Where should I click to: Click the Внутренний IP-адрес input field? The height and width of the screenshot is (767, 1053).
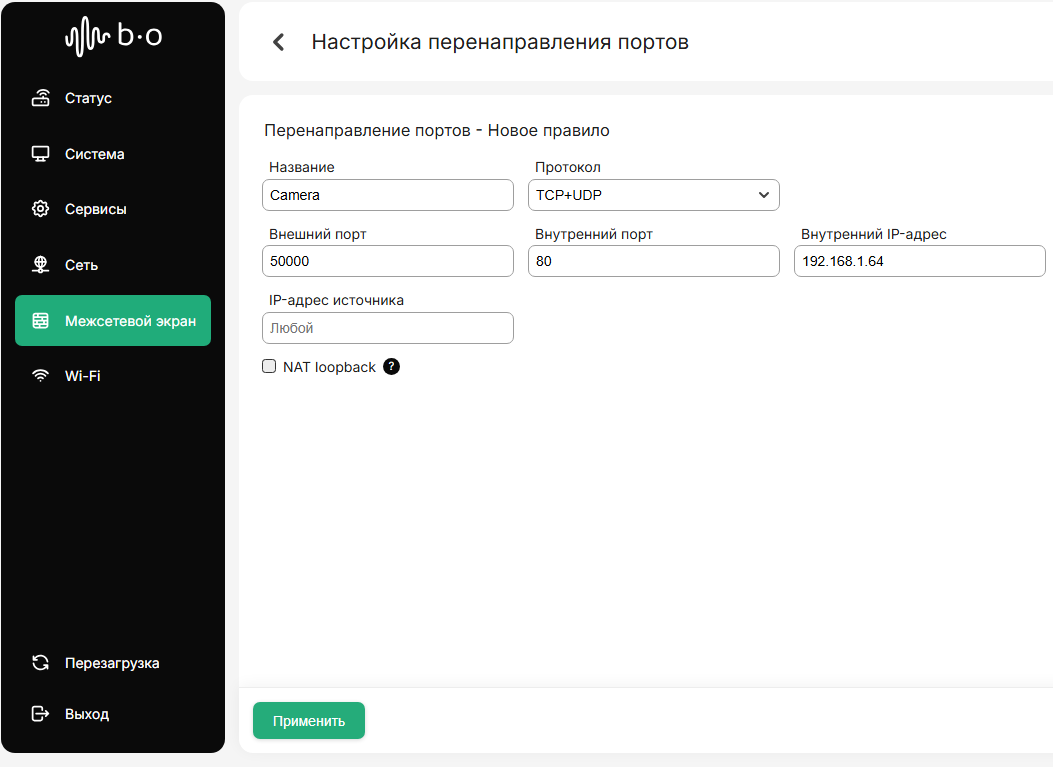click(919, 261)
